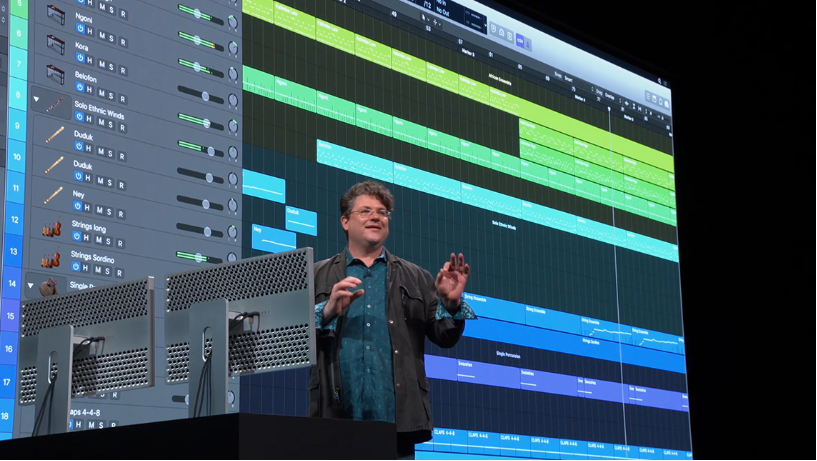Select the Ney region in the timeline
Viewport: 817px width, 461px height.
pos(274,239)
